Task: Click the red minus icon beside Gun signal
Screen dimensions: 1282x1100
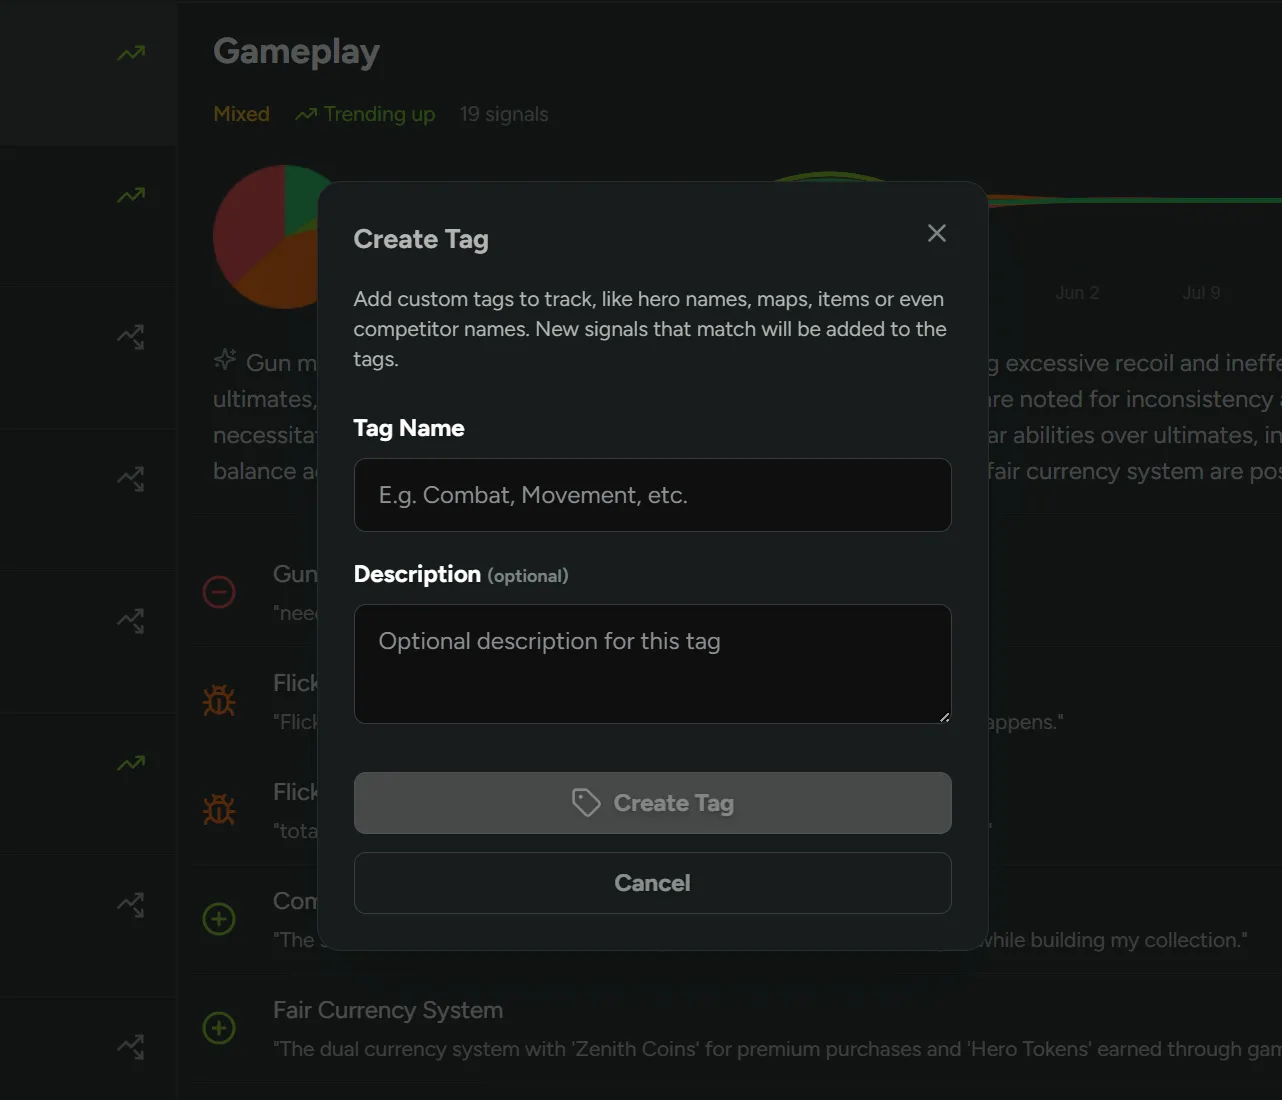Action: [x=219, y=592]
